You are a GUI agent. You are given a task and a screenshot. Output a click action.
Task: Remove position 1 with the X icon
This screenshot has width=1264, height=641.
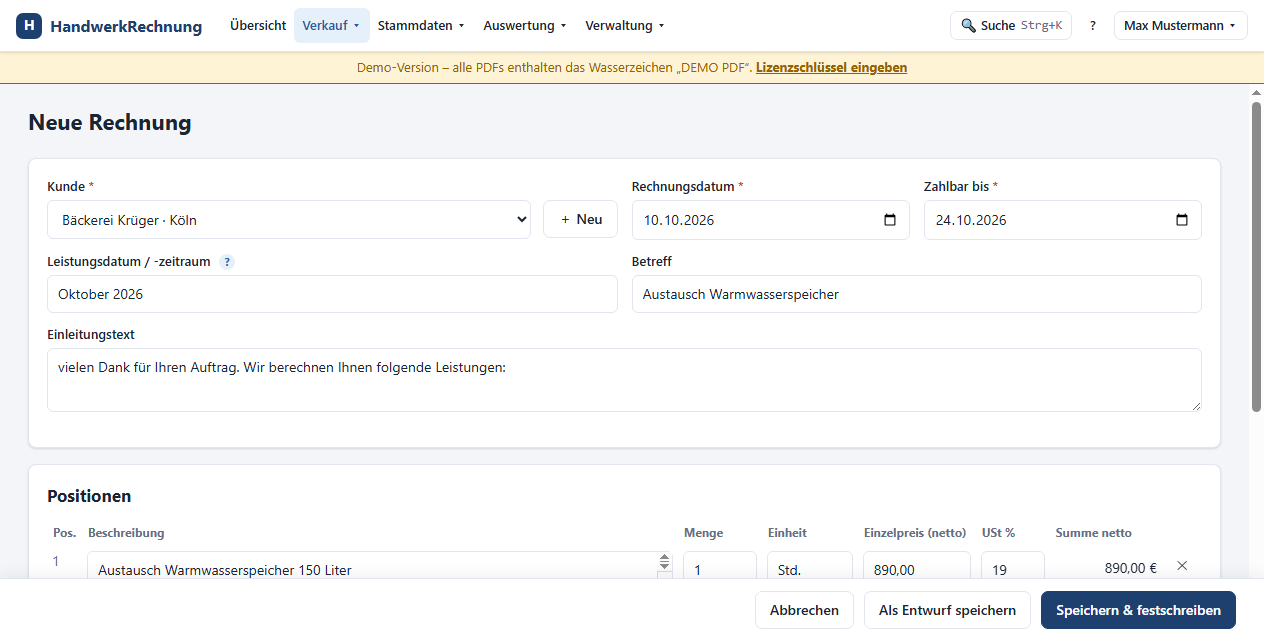[1182, 566]
